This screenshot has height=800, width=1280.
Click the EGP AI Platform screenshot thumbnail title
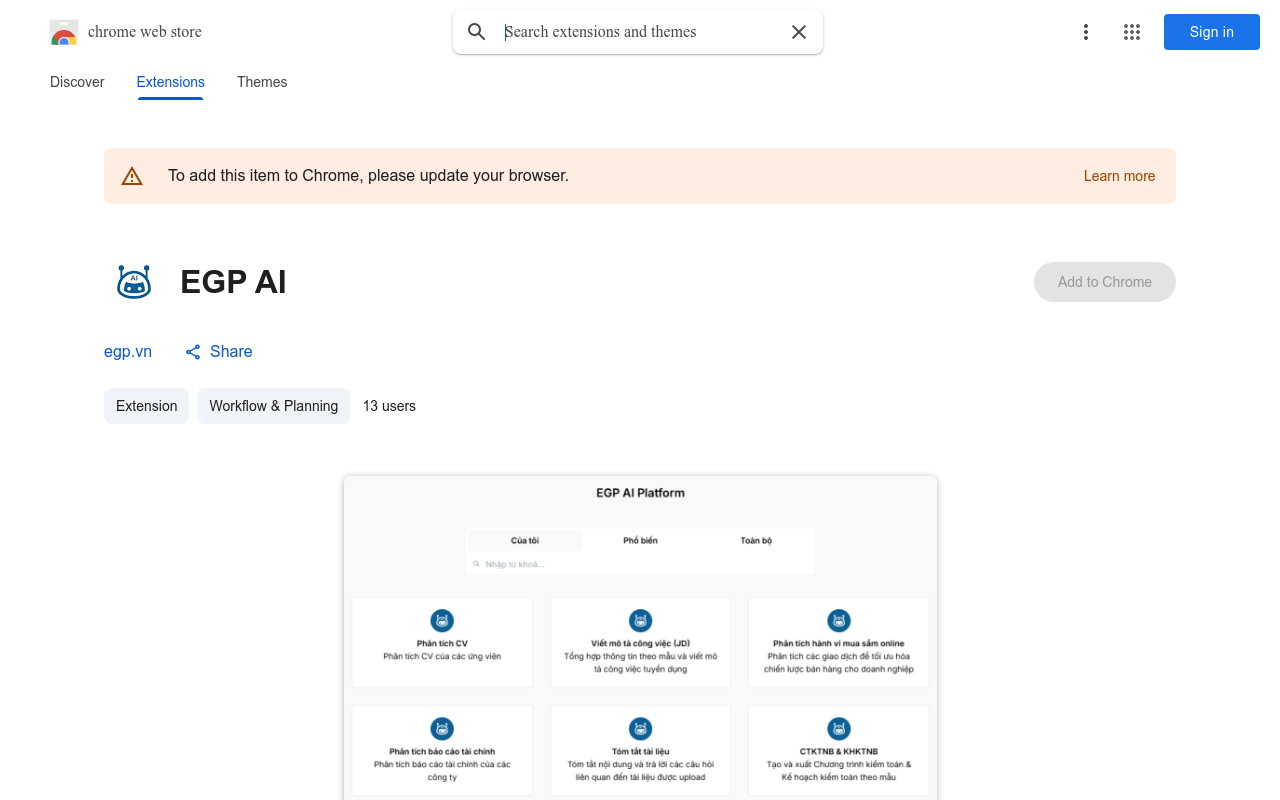coord(640,493)
